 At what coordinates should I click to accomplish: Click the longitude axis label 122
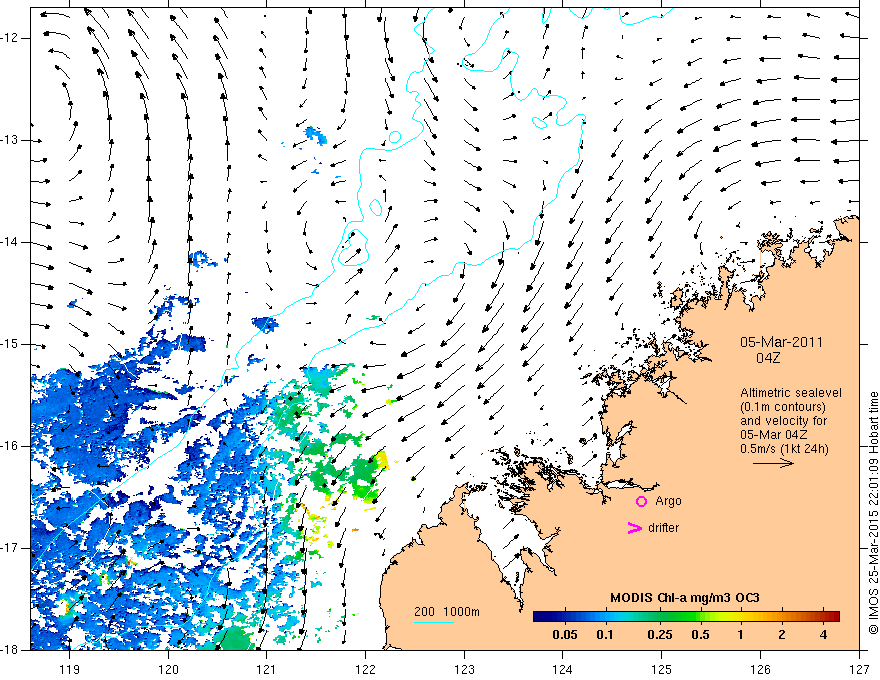[365, 669]
